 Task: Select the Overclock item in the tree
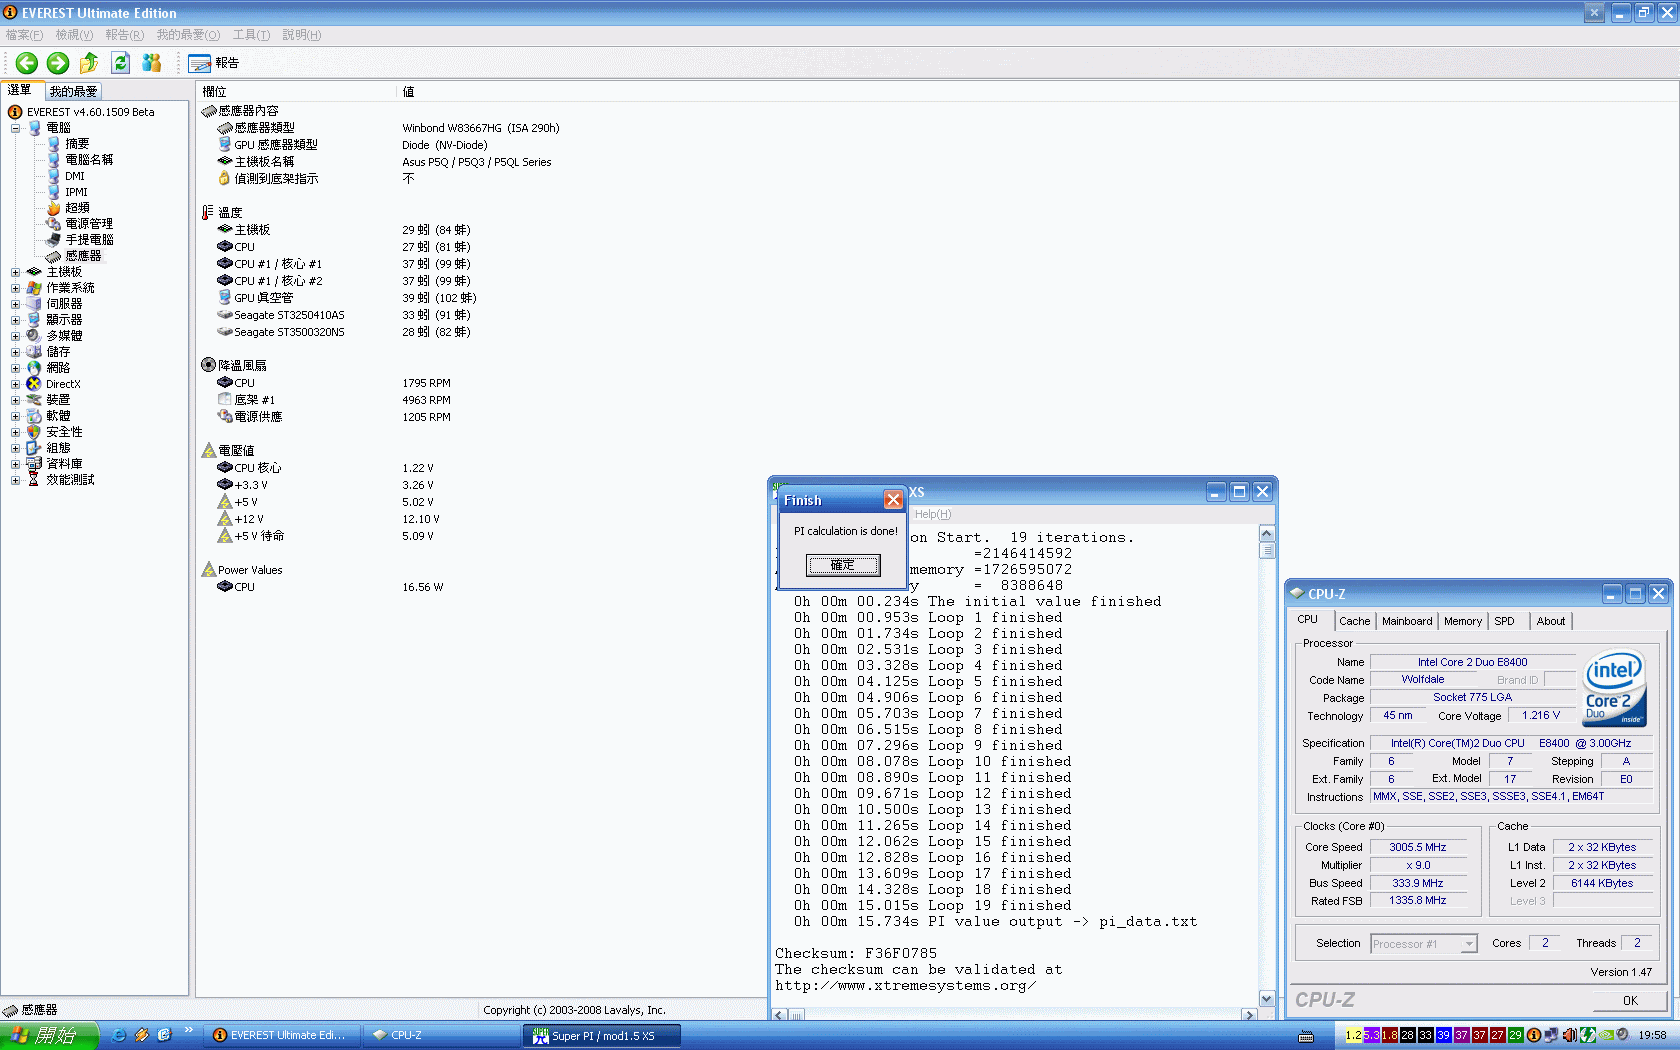pos(77,208)
